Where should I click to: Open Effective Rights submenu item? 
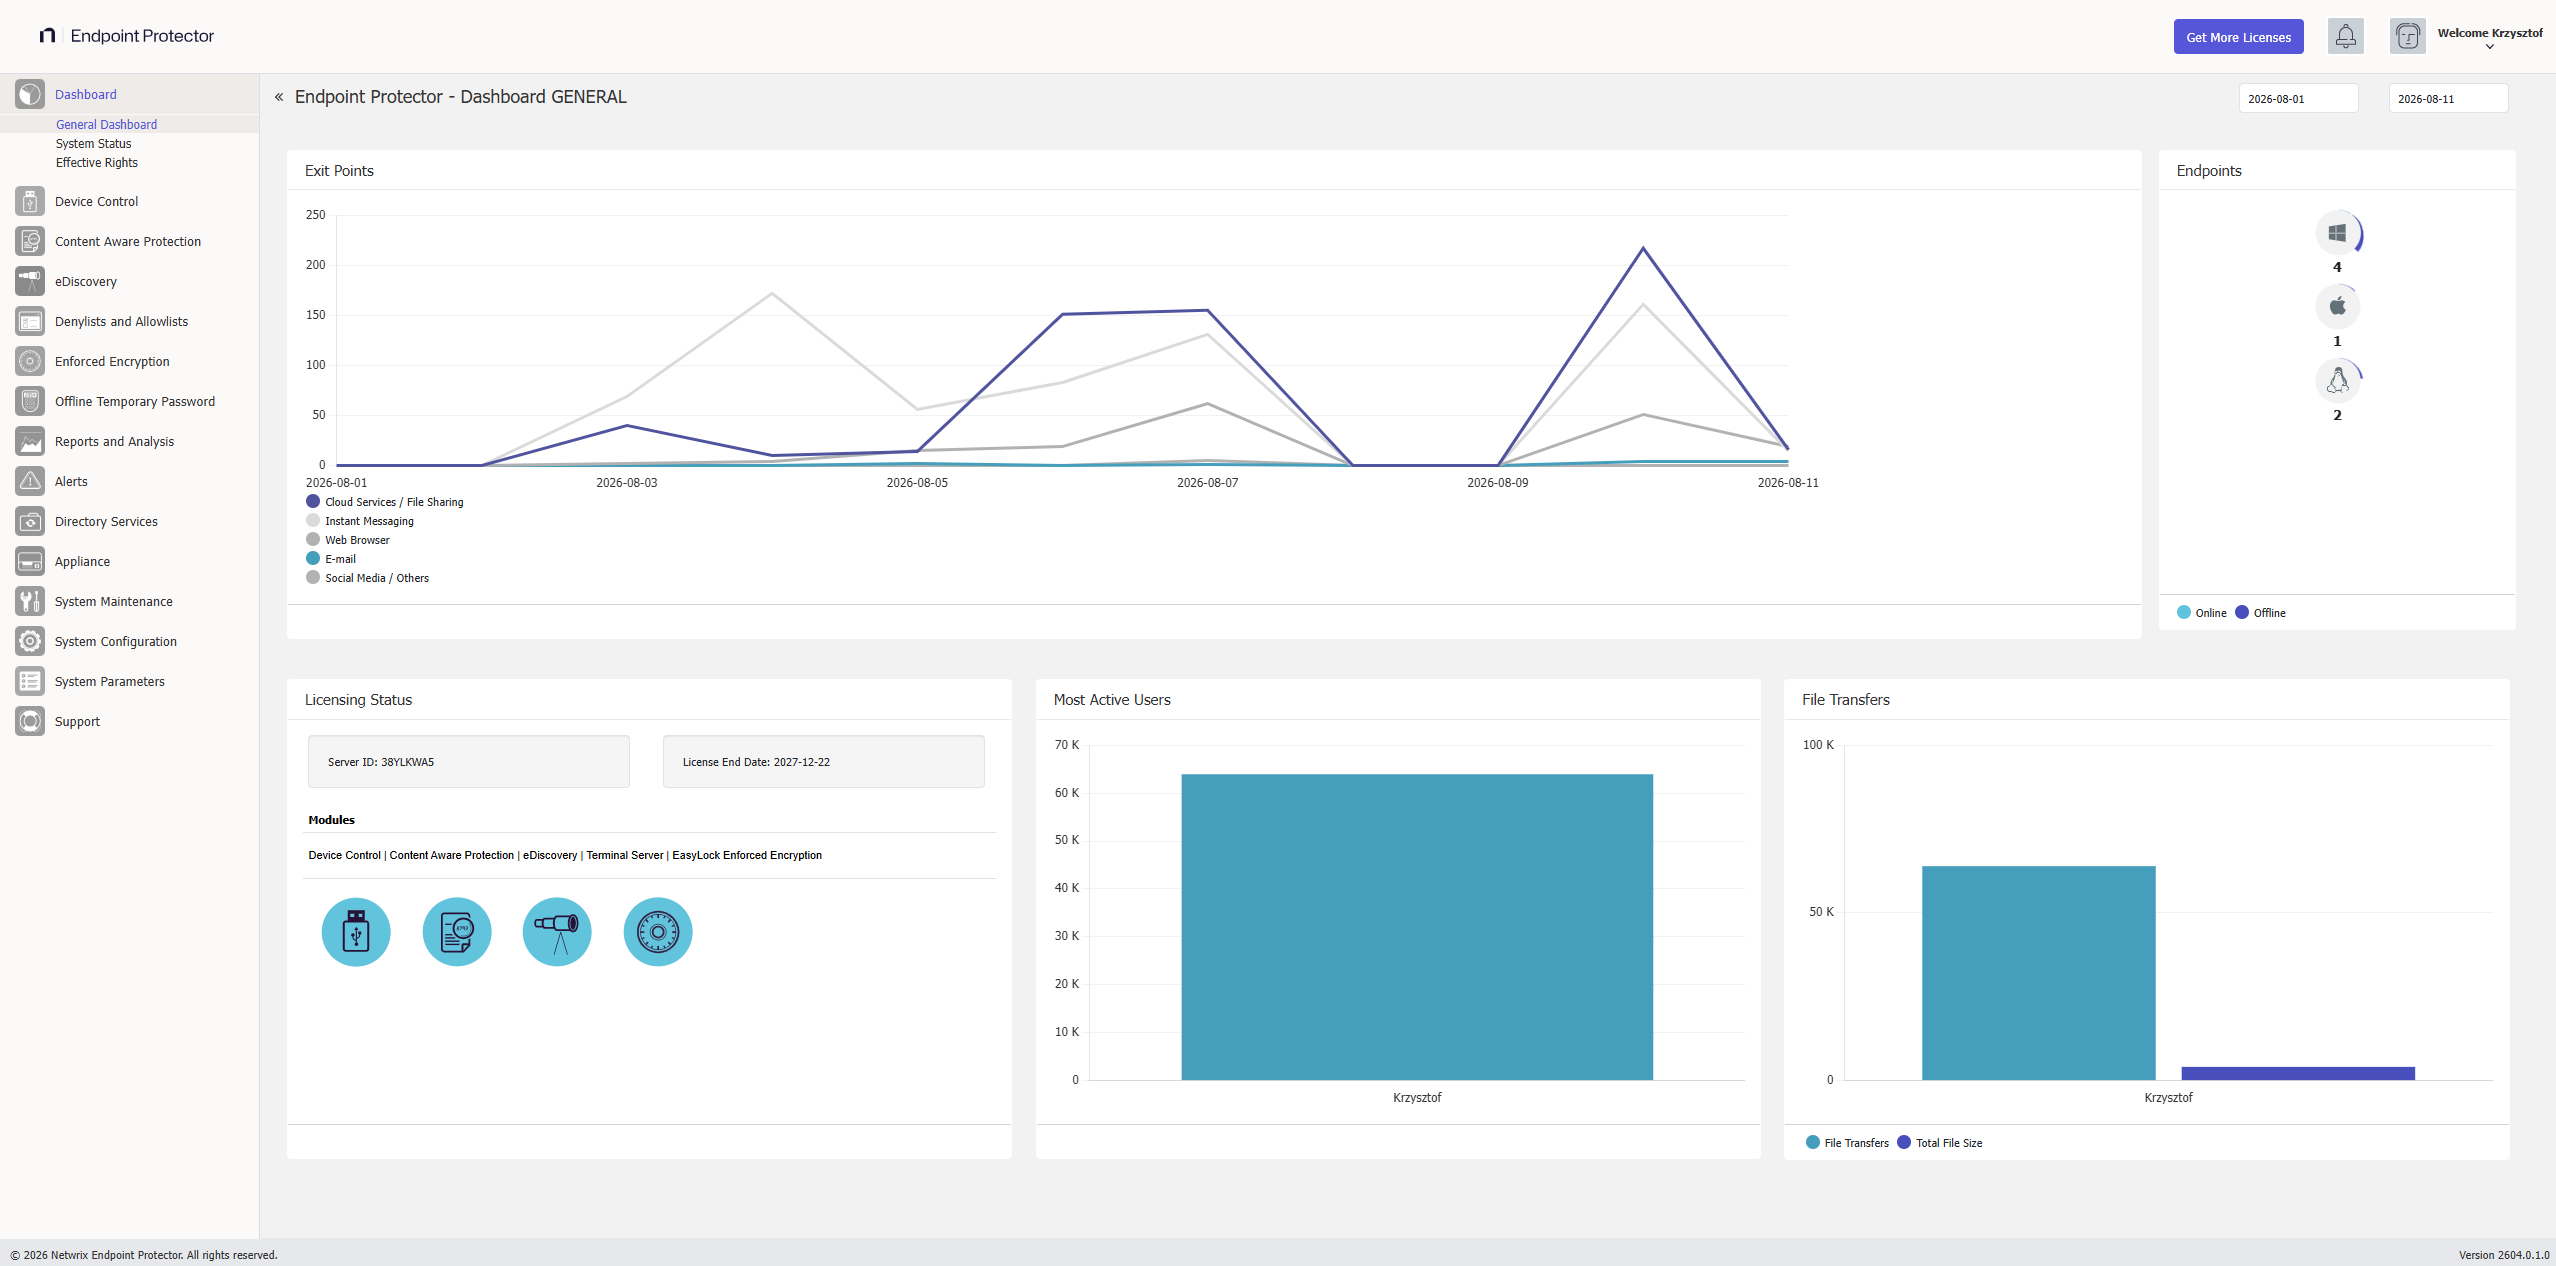(x=96, y=163)
